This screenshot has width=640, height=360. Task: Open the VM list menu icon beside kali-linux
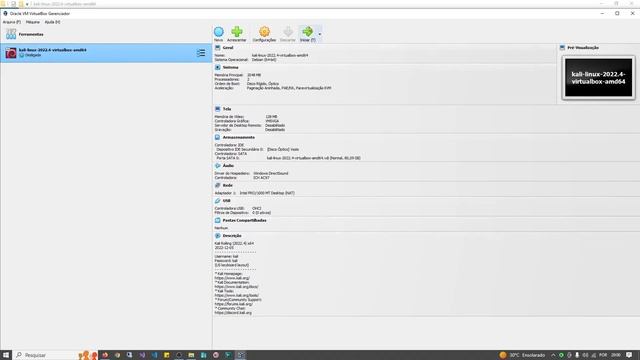(x=201, y=53)
